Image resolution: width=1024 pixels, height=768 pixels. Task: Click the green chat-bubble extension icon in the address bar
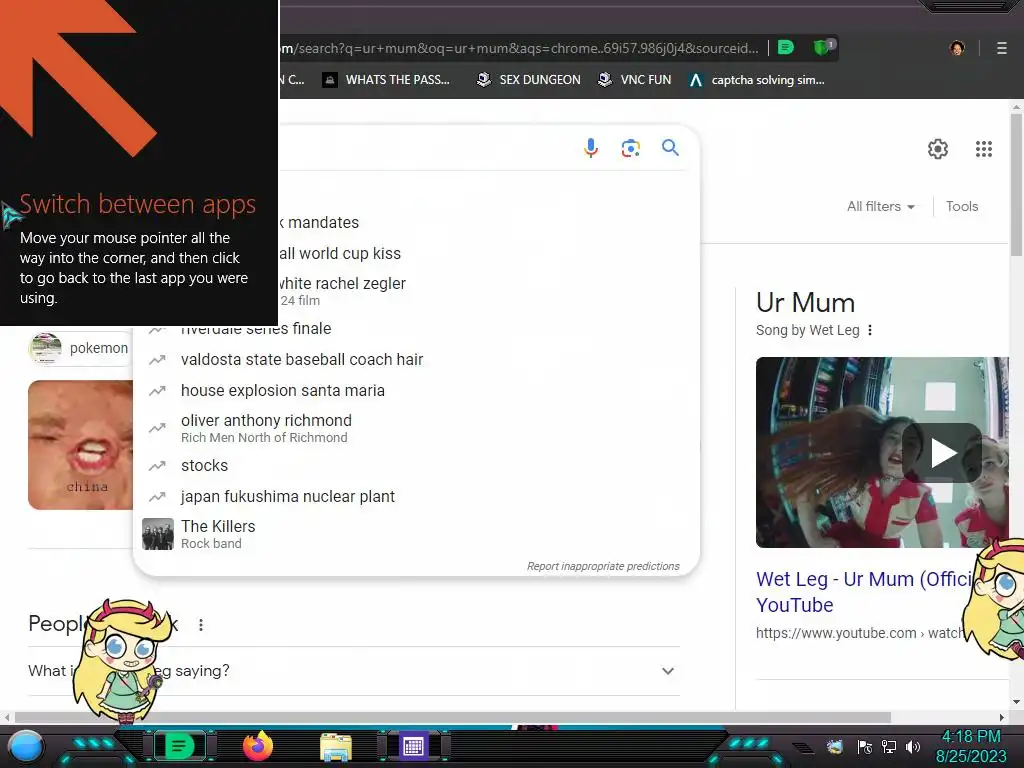coord(786,48)
